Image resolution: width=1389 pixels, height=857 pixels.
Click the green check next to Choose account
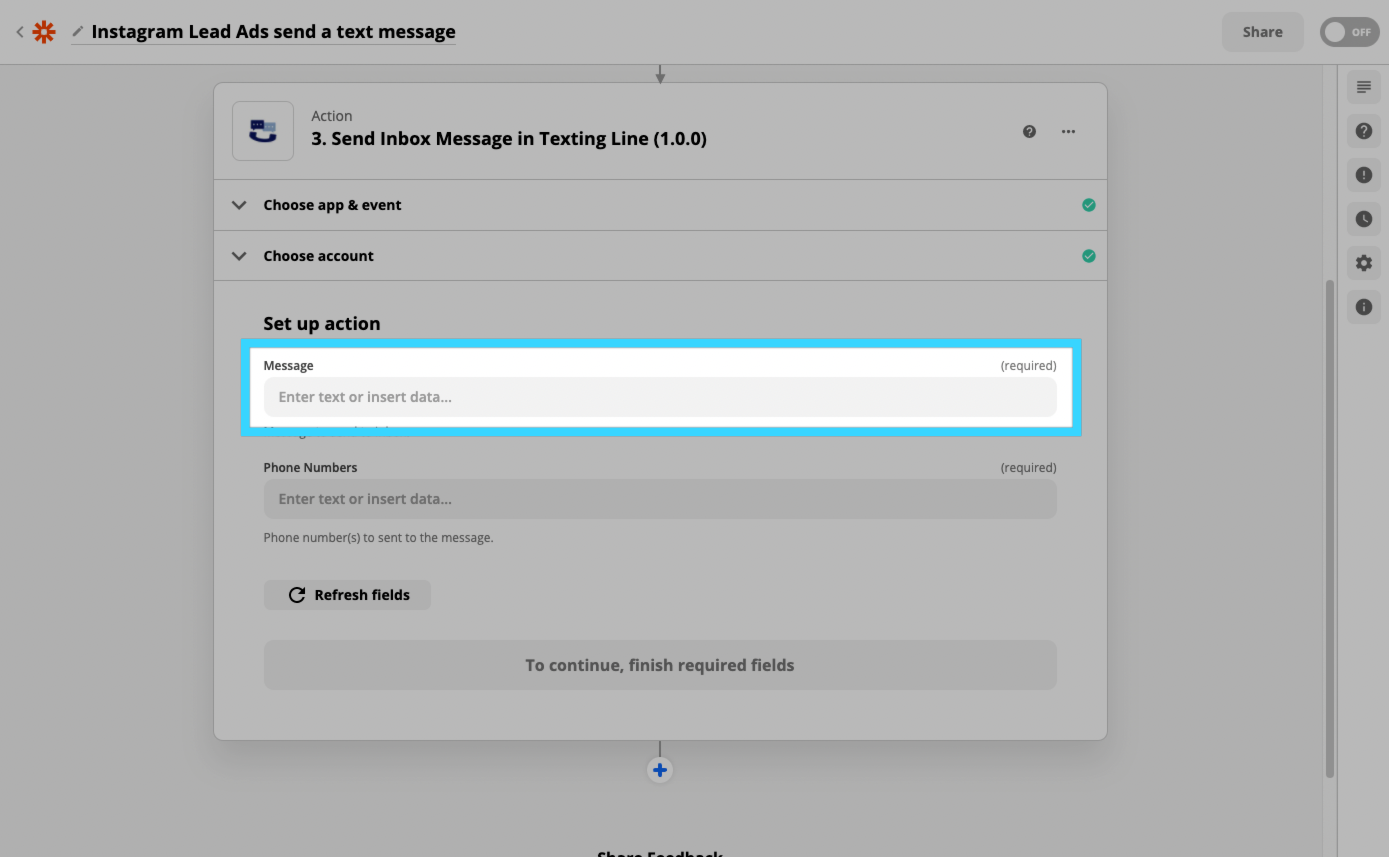[1088, 256]
